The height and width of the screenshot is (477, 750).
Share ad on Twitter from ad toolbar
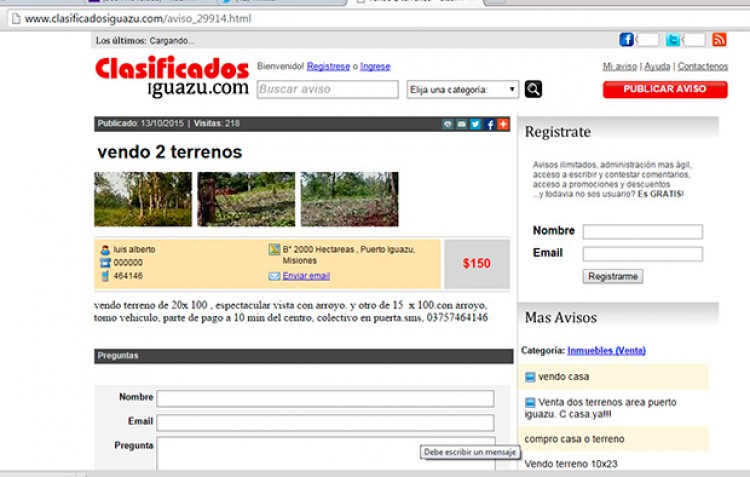pos(476,124)
